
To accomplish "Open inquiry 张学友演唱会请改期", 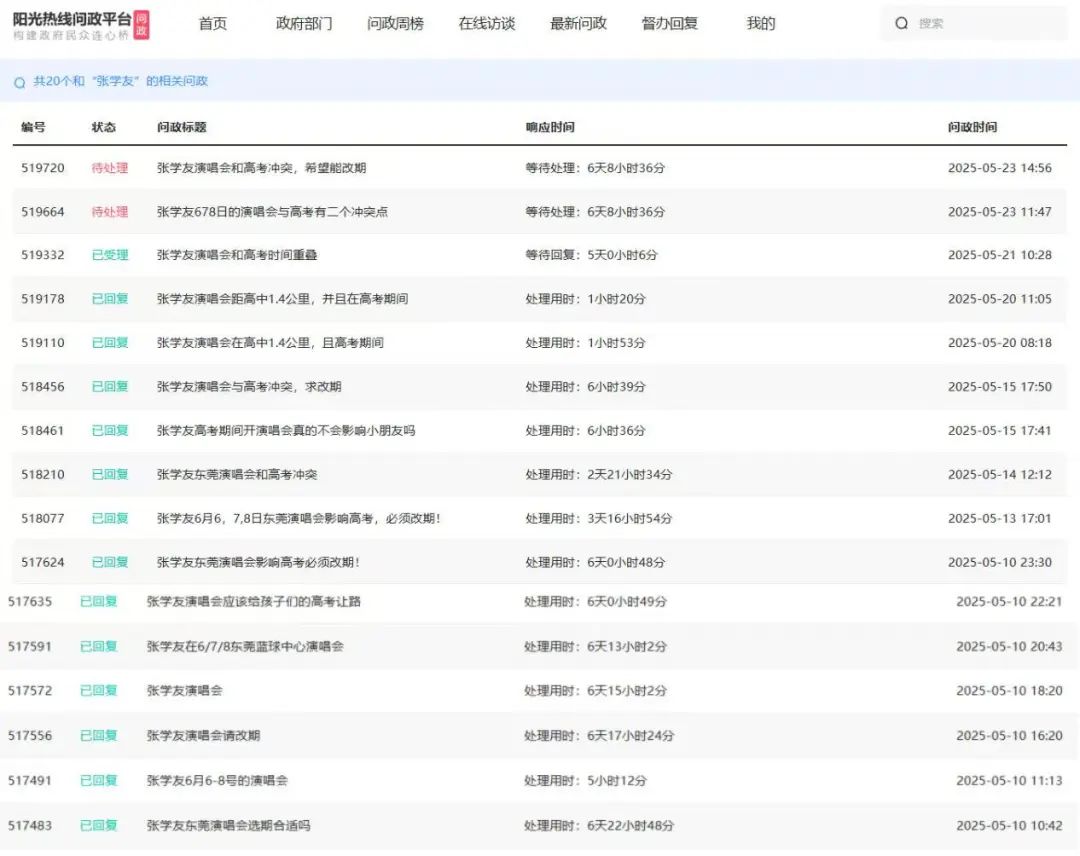I will (203, 735).
